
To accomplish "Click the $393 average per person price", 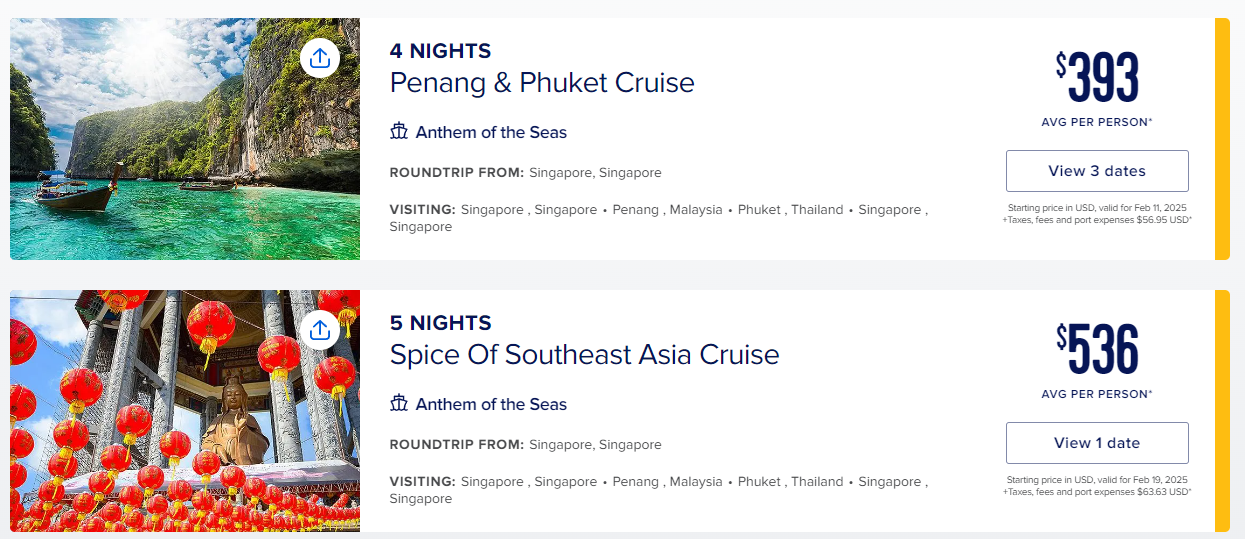I will coord(1097,79).
